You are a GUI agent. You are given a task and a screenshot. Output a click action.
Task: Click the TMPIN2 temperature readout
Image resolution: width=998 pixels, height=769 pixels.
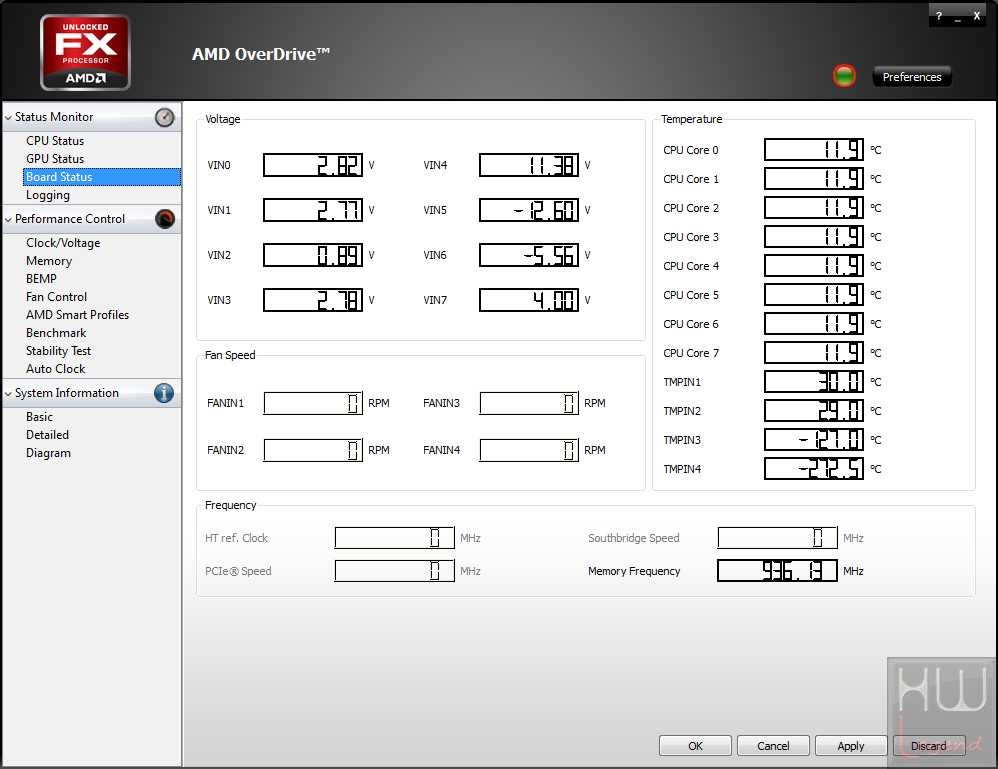814,411
